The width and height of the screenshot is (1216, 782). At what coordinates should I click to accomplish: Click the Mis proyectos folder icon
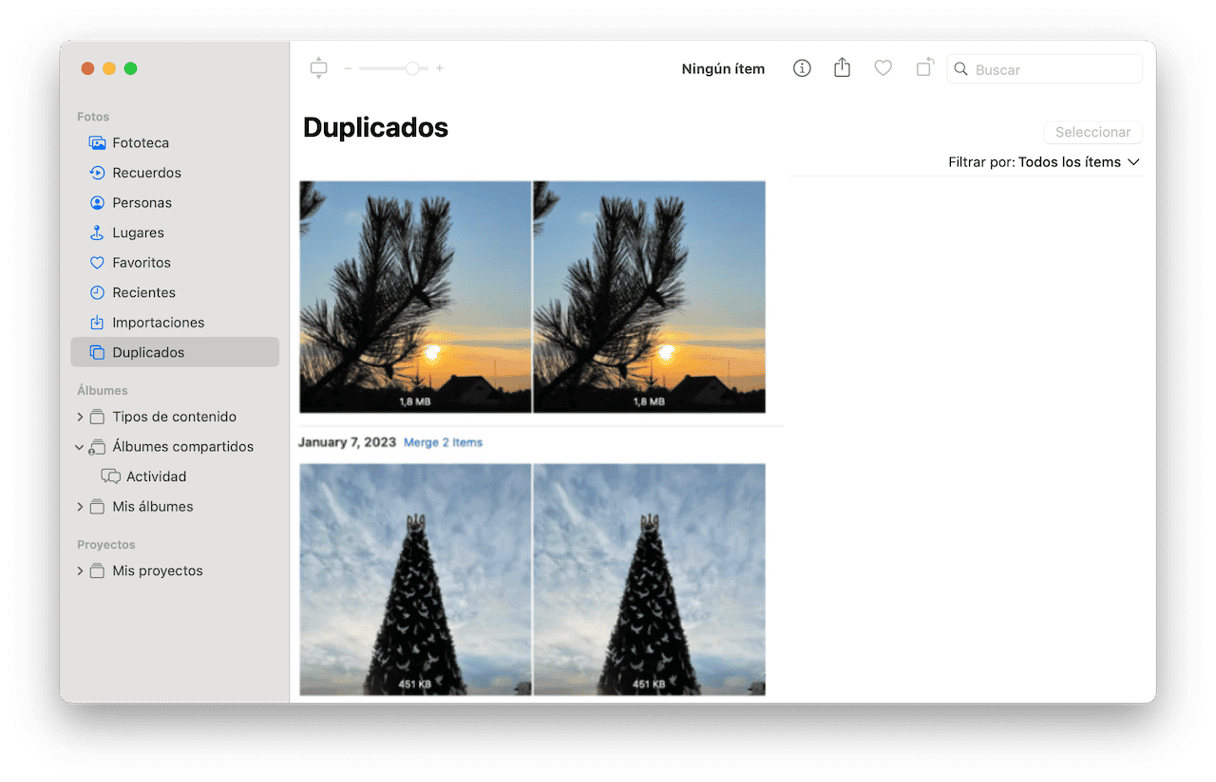[97, 571]
